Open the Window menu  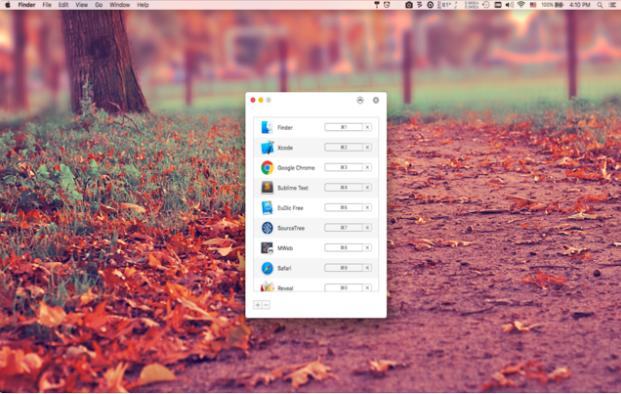click(x=119, y=5)
